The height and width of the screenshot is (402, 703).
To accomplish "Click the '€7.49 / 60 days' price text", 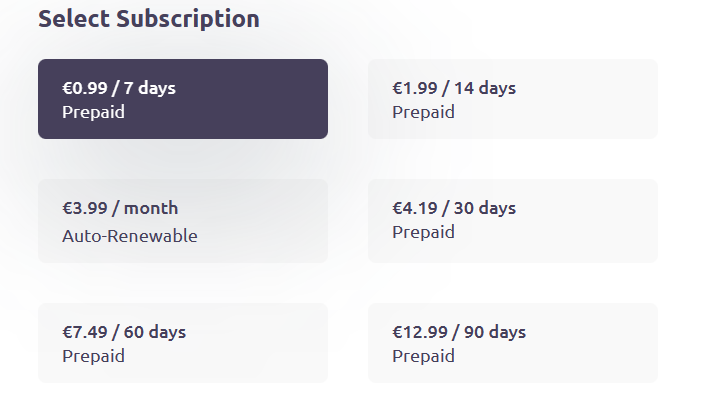I will (124, 332).
